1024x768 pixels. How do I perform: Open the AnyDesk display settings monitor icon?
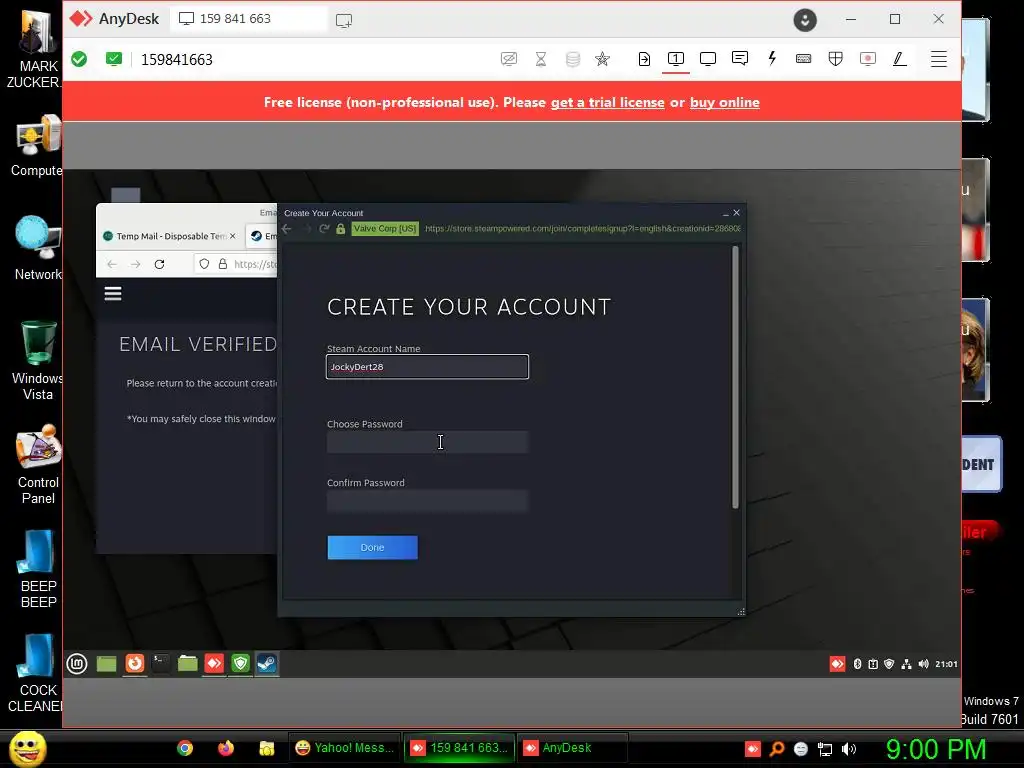tap(708, 59)
